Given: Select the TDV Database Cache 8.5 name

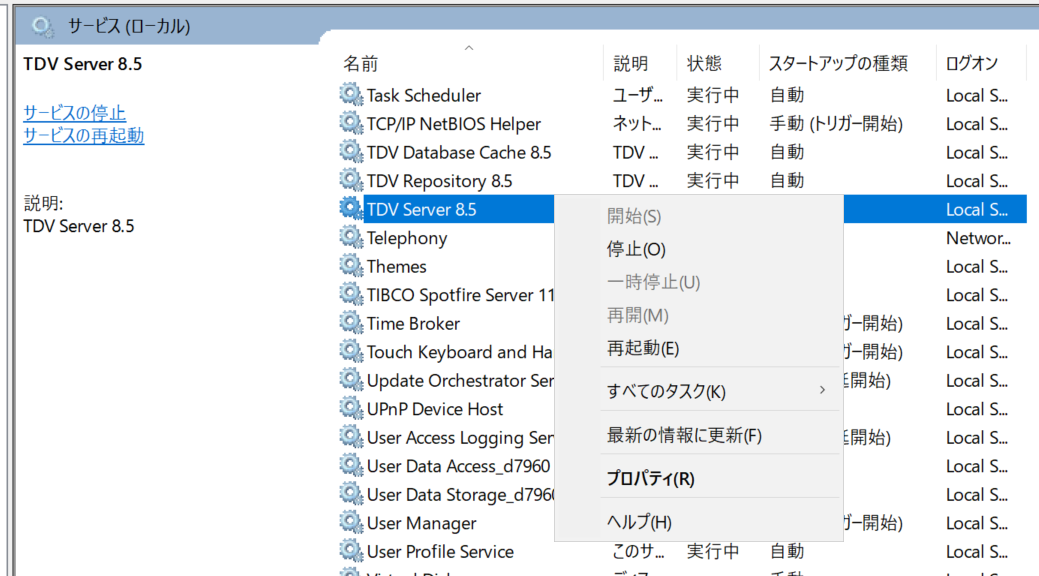Looking at the screenshot, I should coord(459,152).
